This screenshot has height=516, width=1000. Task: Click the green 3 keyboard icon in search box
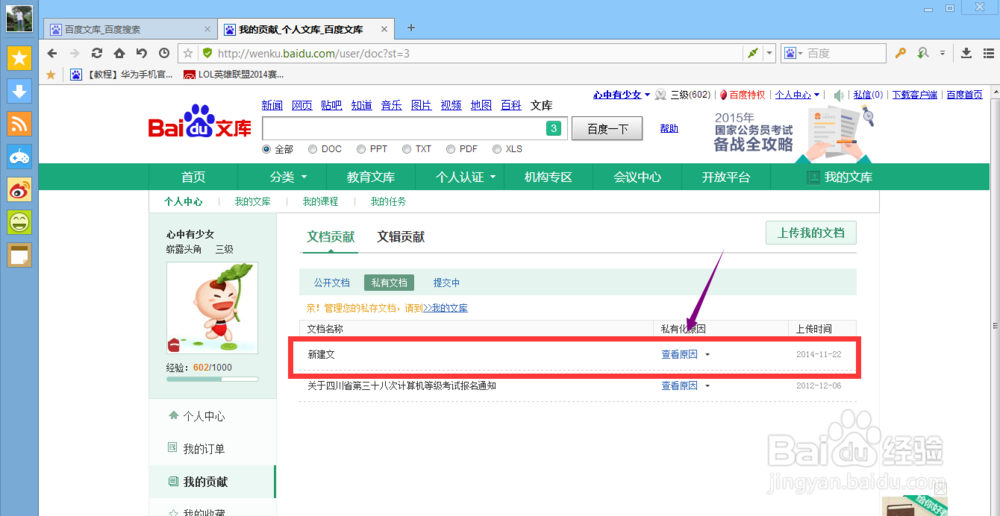click(554, 129)
